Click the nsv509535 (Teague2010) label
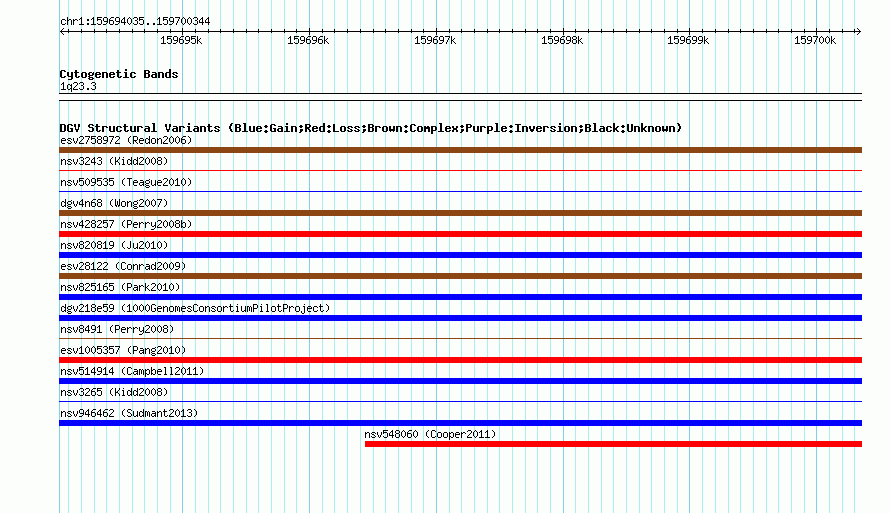This screenshot has height=513, width=890. [126, 182]
